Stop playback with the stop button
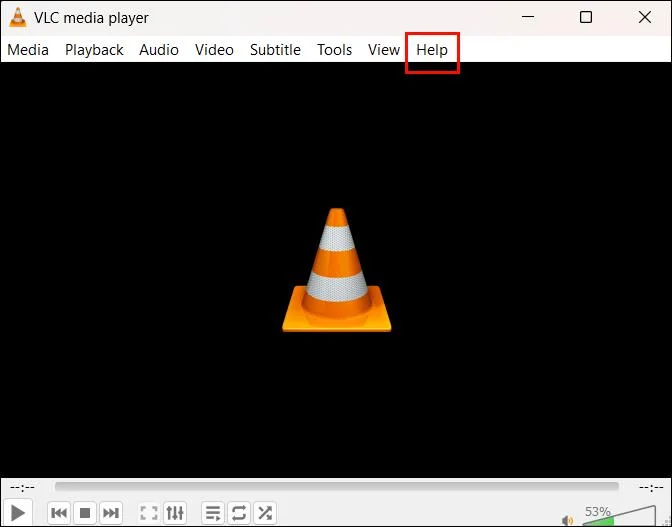 pos(85,512)
